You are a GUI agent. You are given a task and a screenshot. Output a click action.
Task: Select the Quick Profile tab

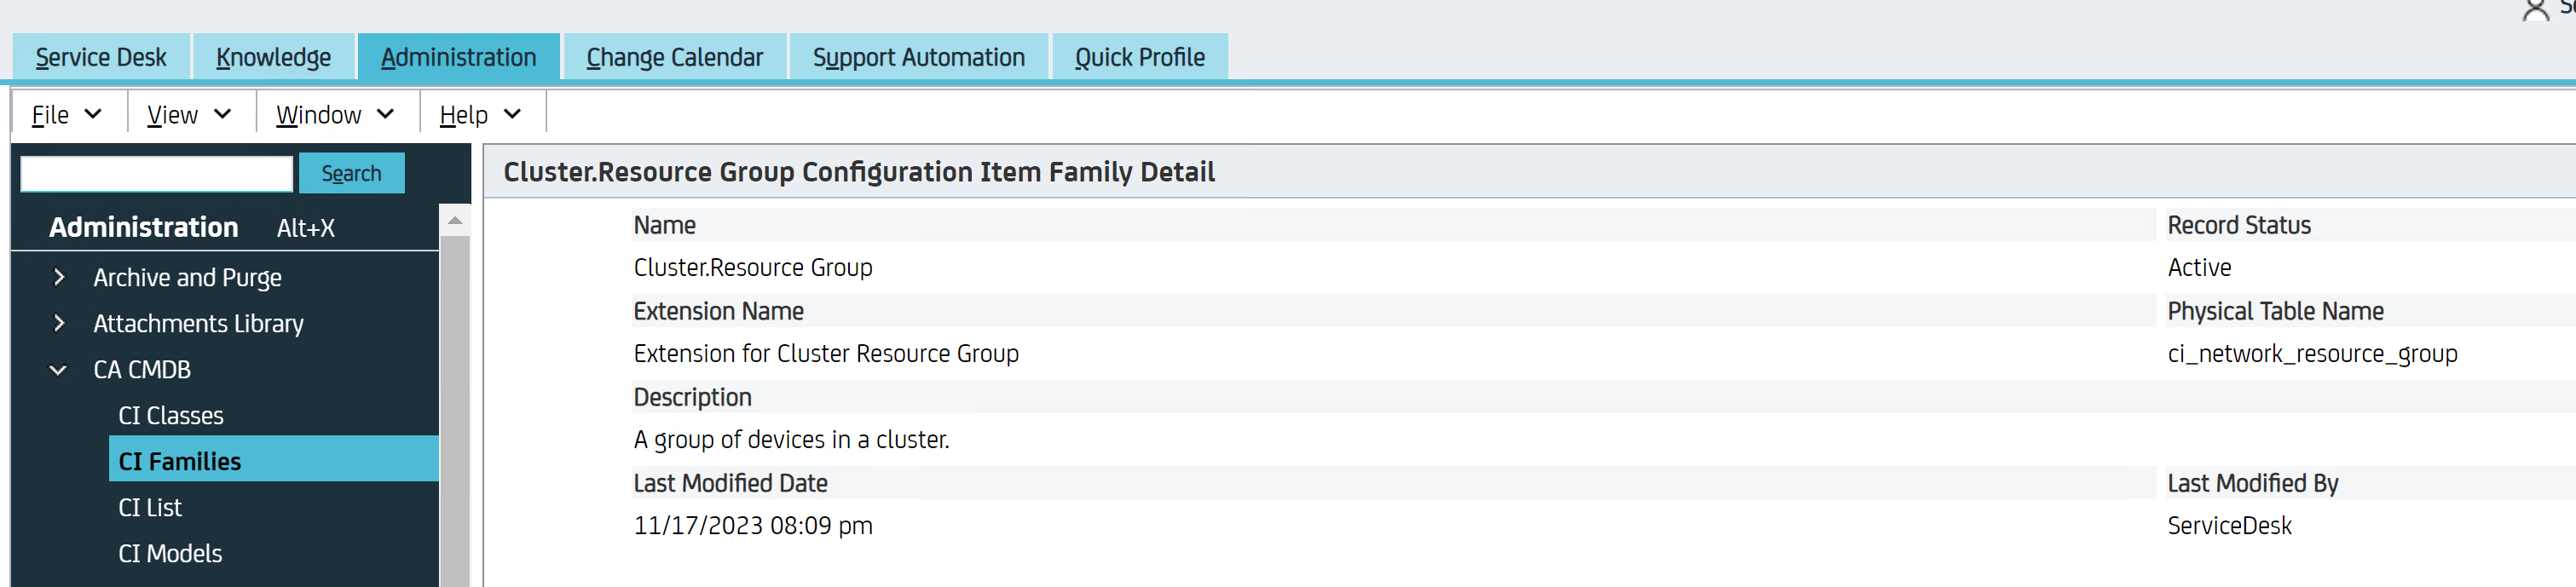coord(1139,58)
